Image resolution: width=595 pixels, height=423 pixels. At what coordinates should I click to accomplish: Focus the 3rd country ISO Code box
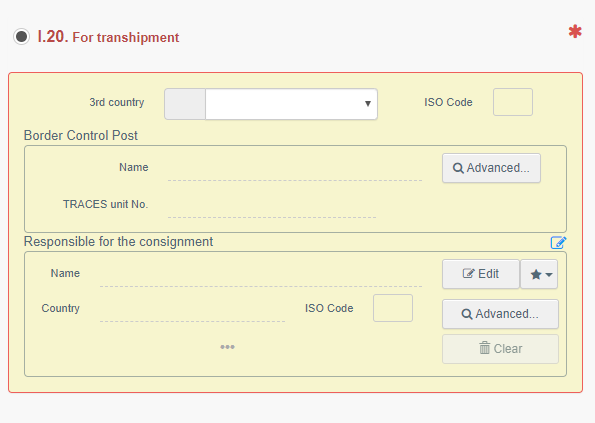click(x=513, y=102)
